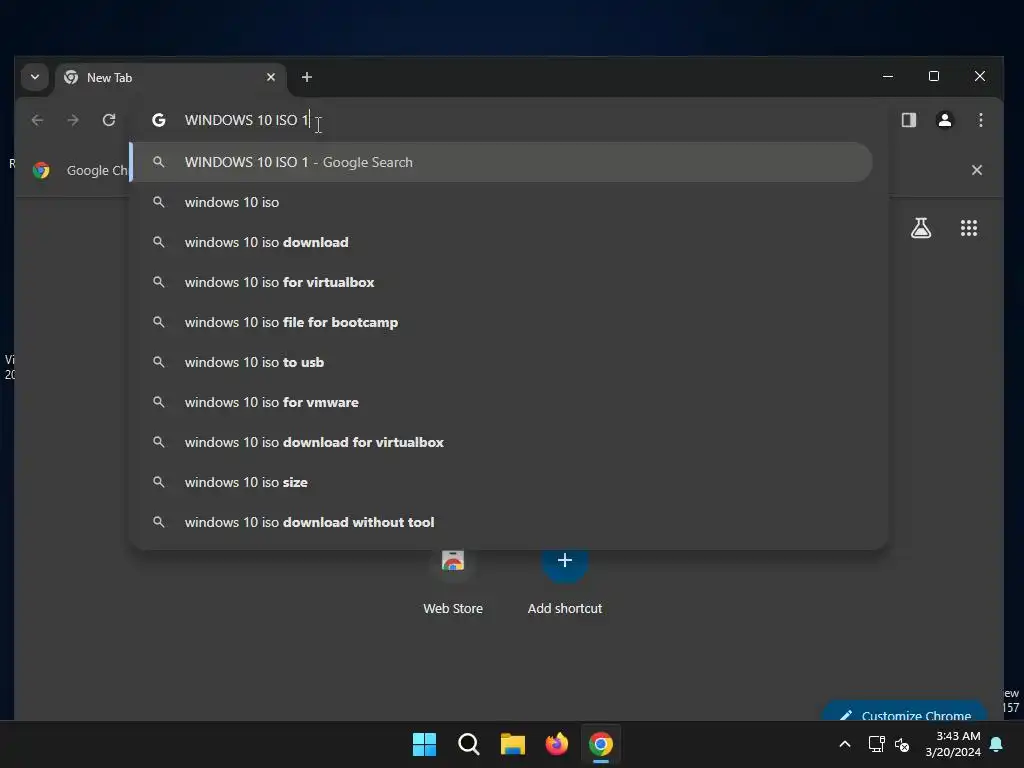This screenshot has width=1024, height=768.
Task: Maximize the Chrome window
Action: tap(934, 76)
